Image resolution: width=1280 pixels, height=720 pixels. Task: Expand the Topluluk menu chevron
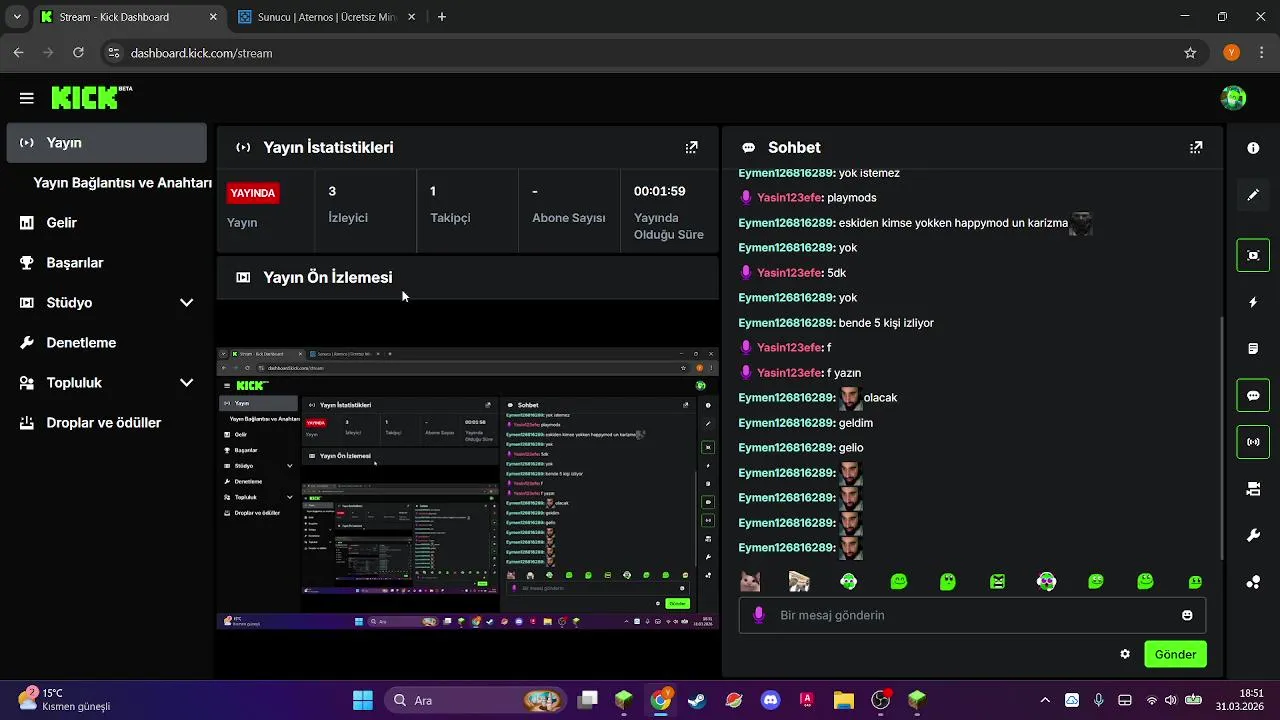(186, 383)
